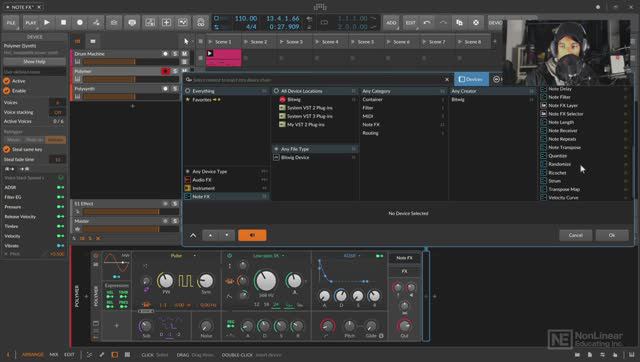Adjust the S1 Effect track volume fader
This screenshot has height=362, width=640.
tap(131, 212)
